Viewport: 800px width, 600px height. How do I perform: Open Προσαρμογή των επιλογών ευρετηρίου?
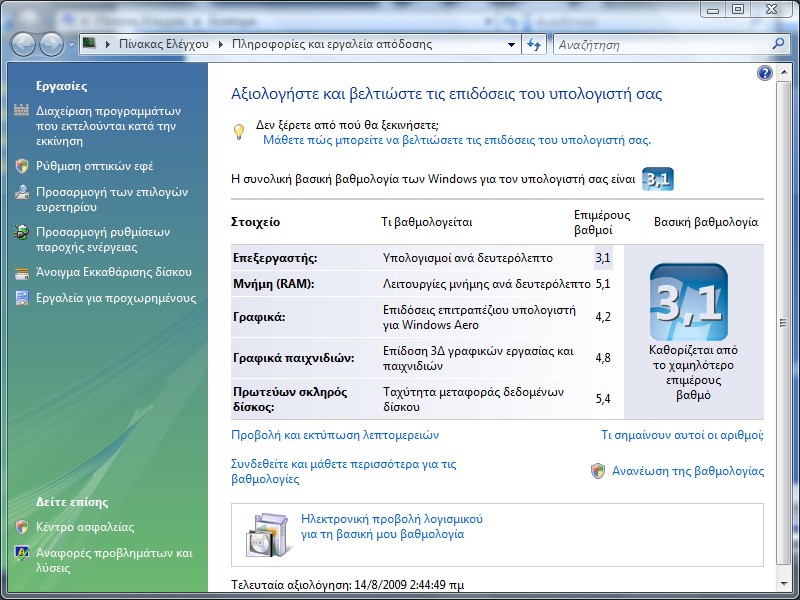(x=112, y=199)
